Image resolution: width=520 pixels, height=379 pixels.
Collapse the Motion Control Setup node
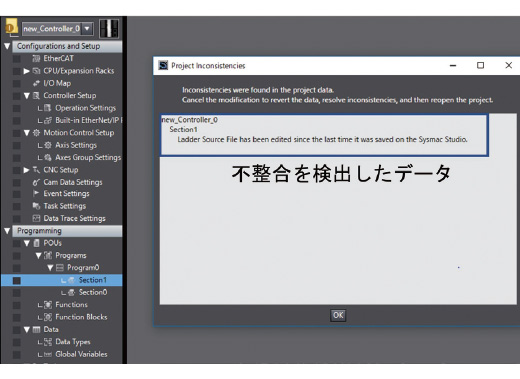pyautogui.click(x=27, y=133)
